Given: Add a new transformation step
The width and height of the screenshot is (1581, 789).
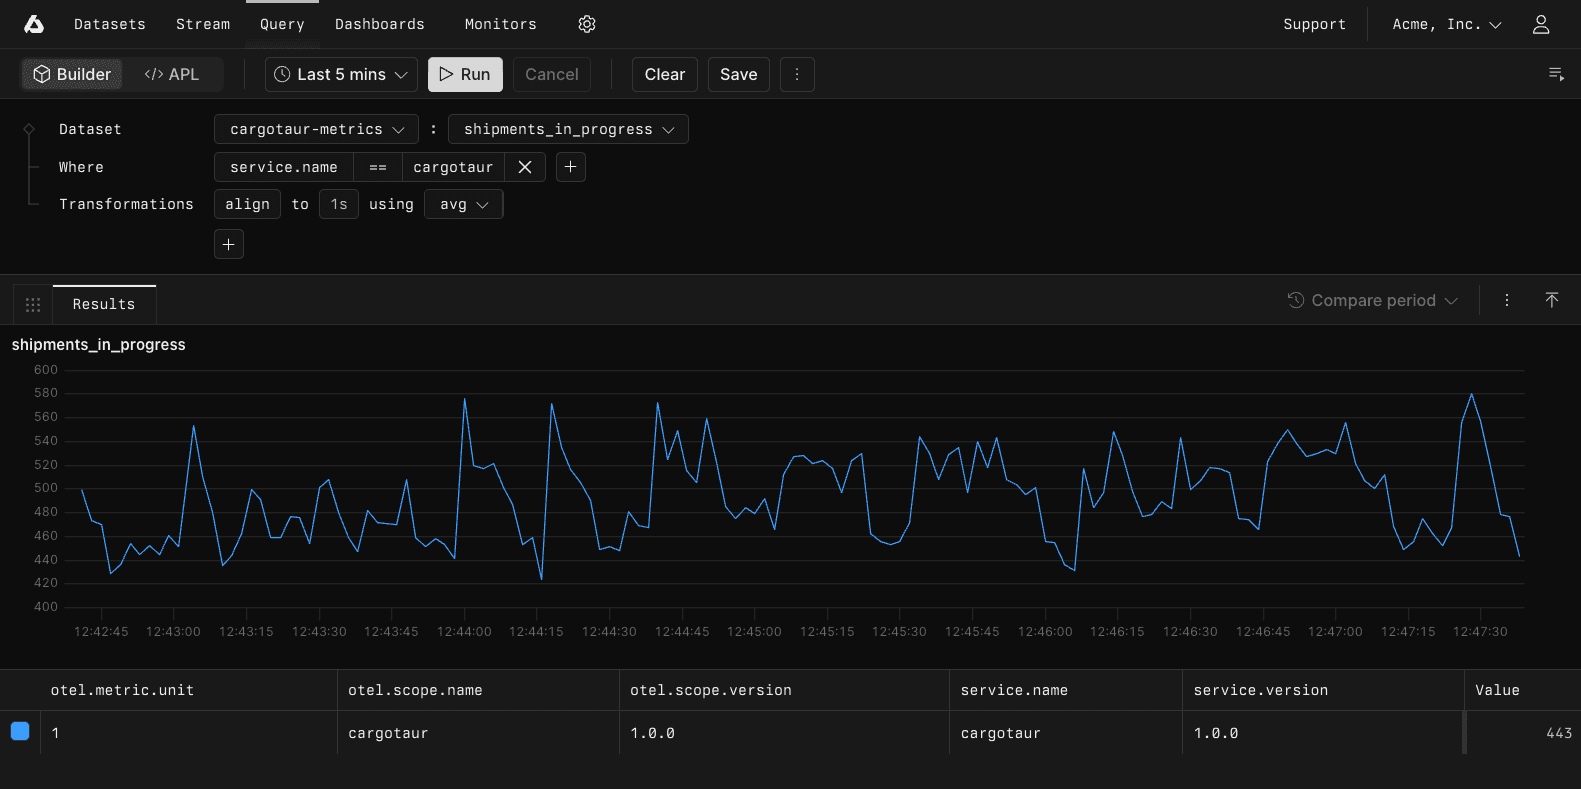Looking at the screenshot, I should point(229,244).
